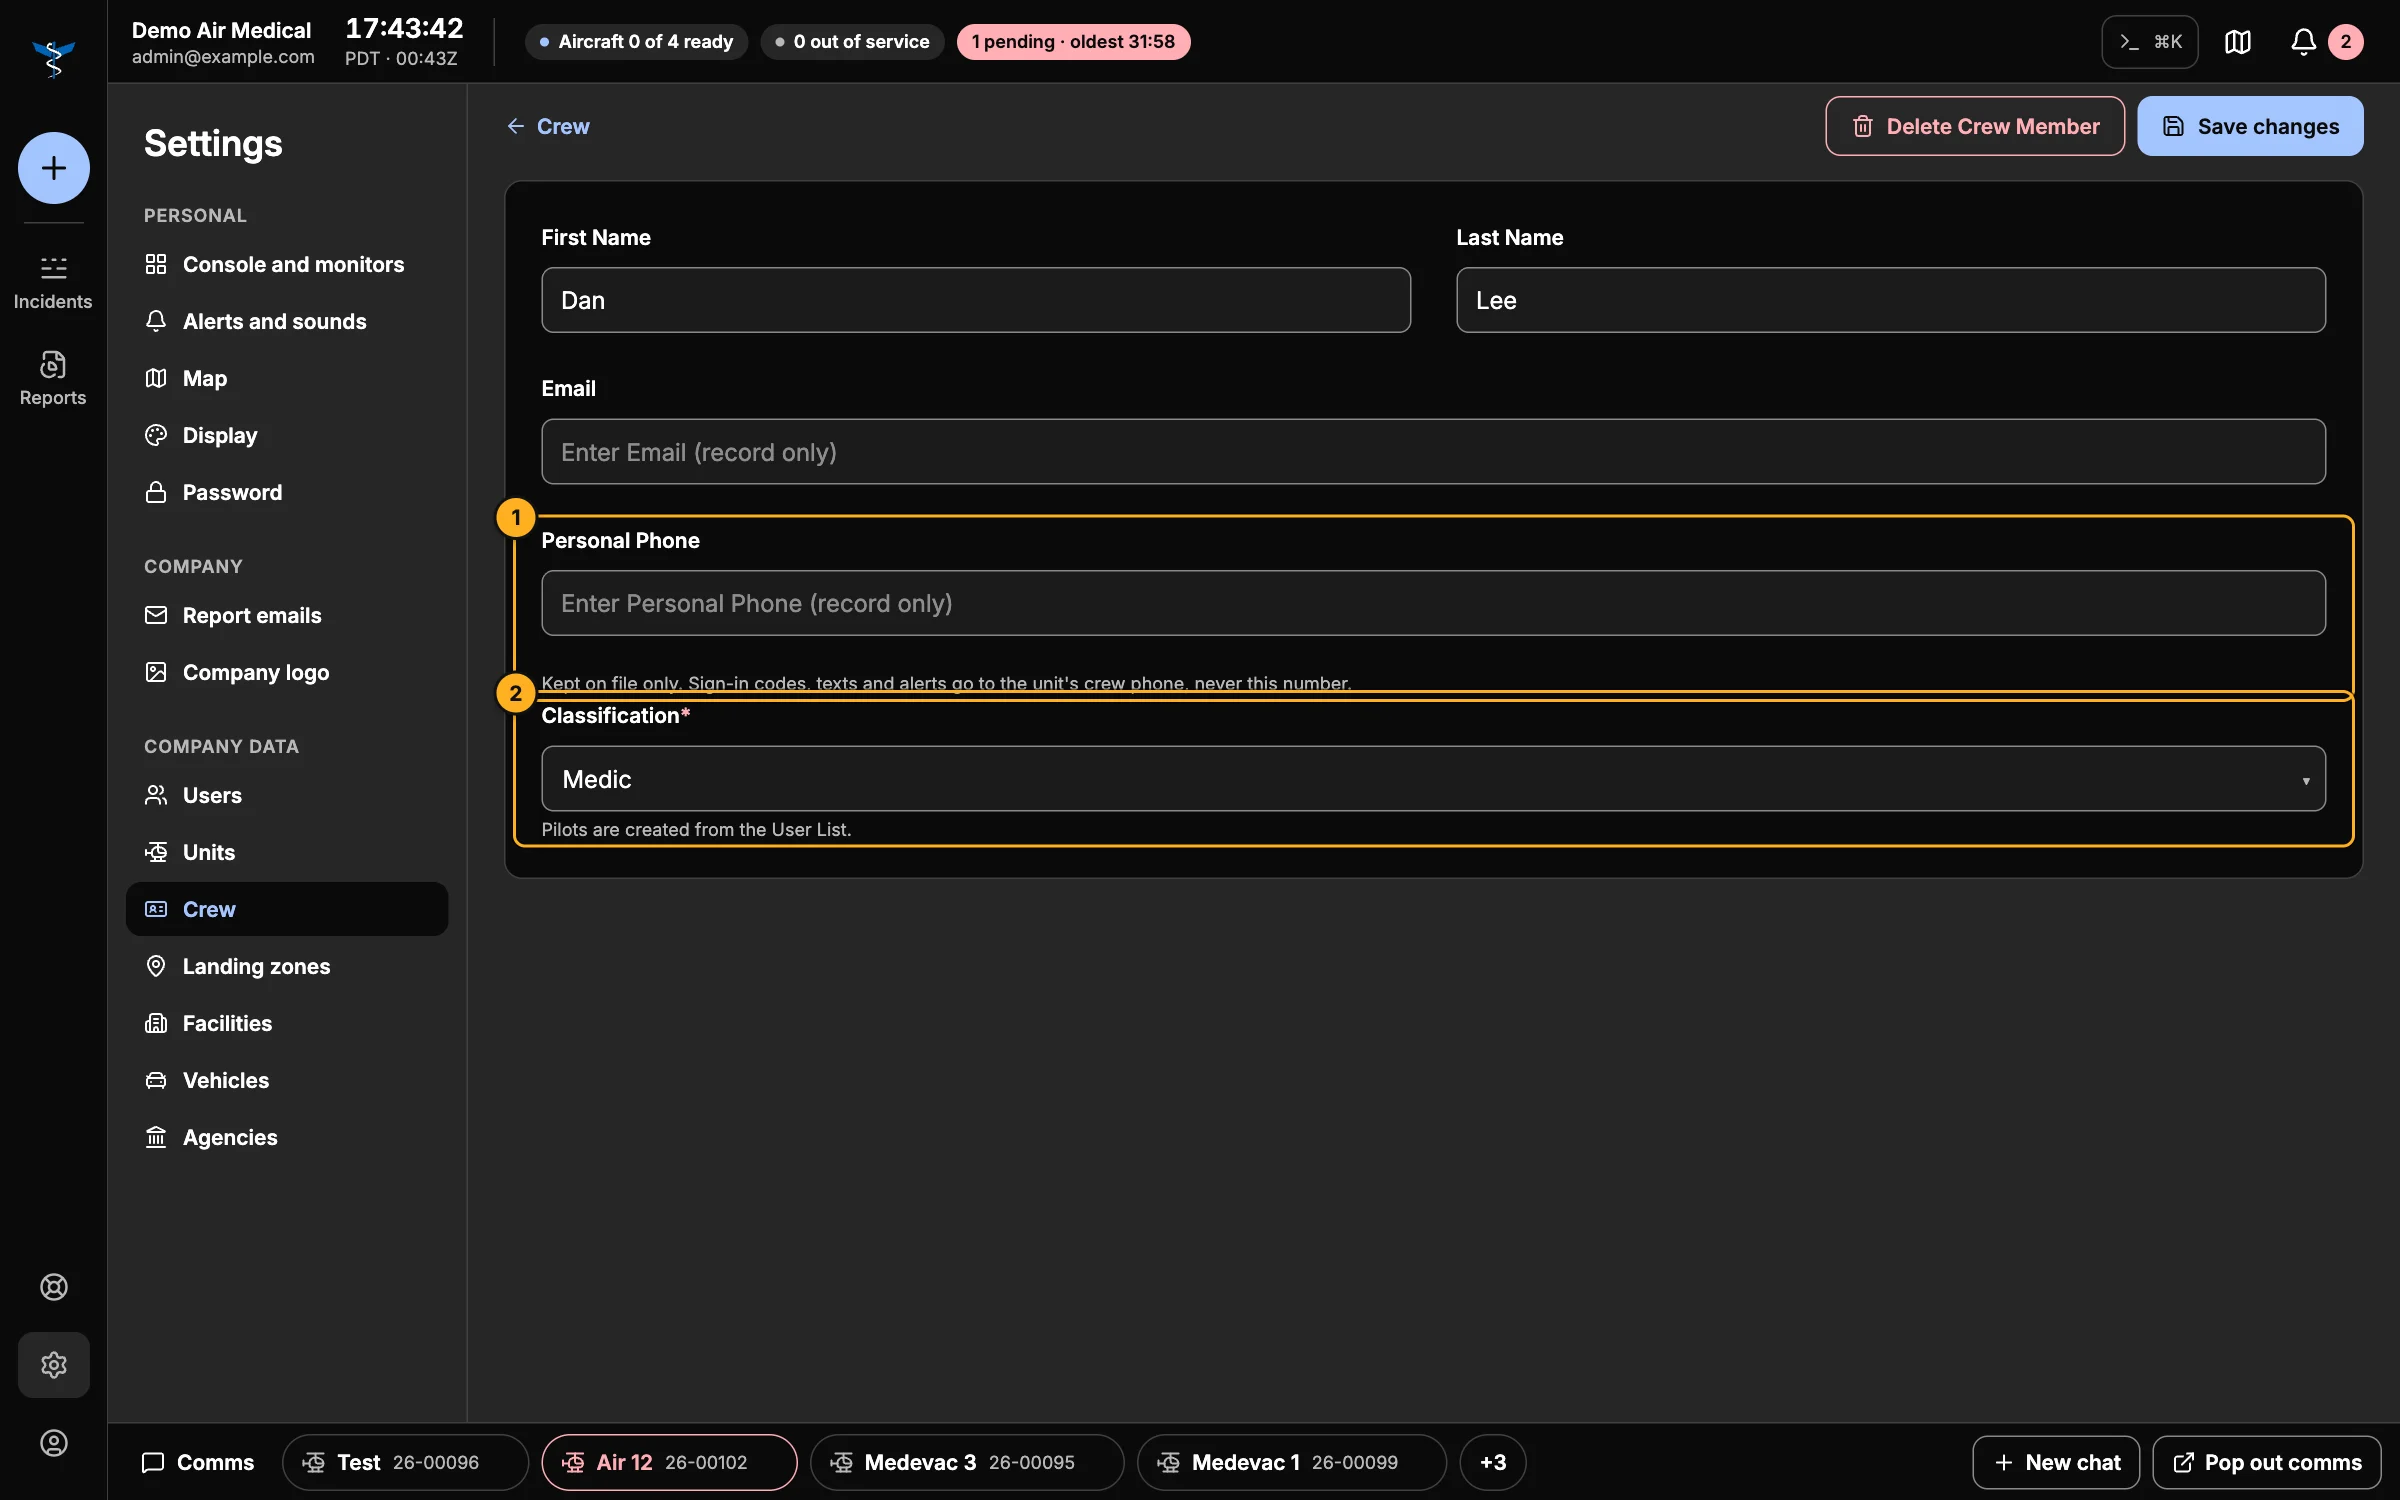Click the Personal Phone field
2400x1500 pixels.
pyautogui.click(x=1433, y=603)
